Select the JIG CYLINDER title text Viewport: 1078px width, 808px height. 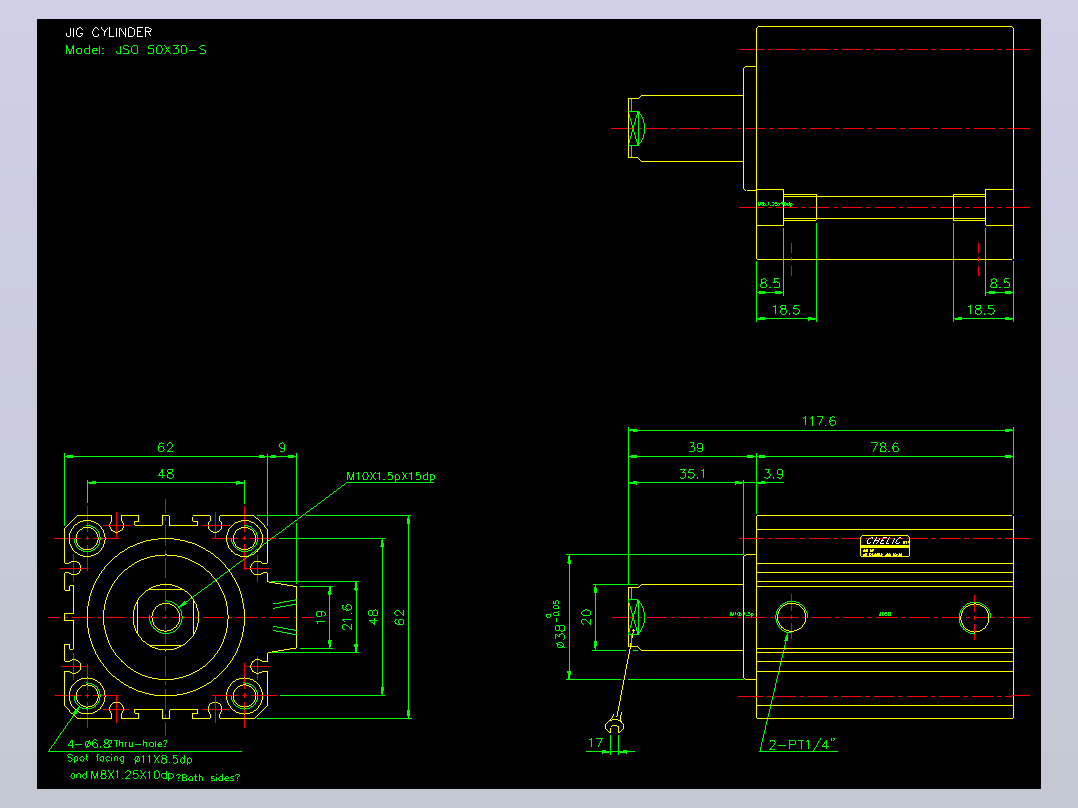109,32
